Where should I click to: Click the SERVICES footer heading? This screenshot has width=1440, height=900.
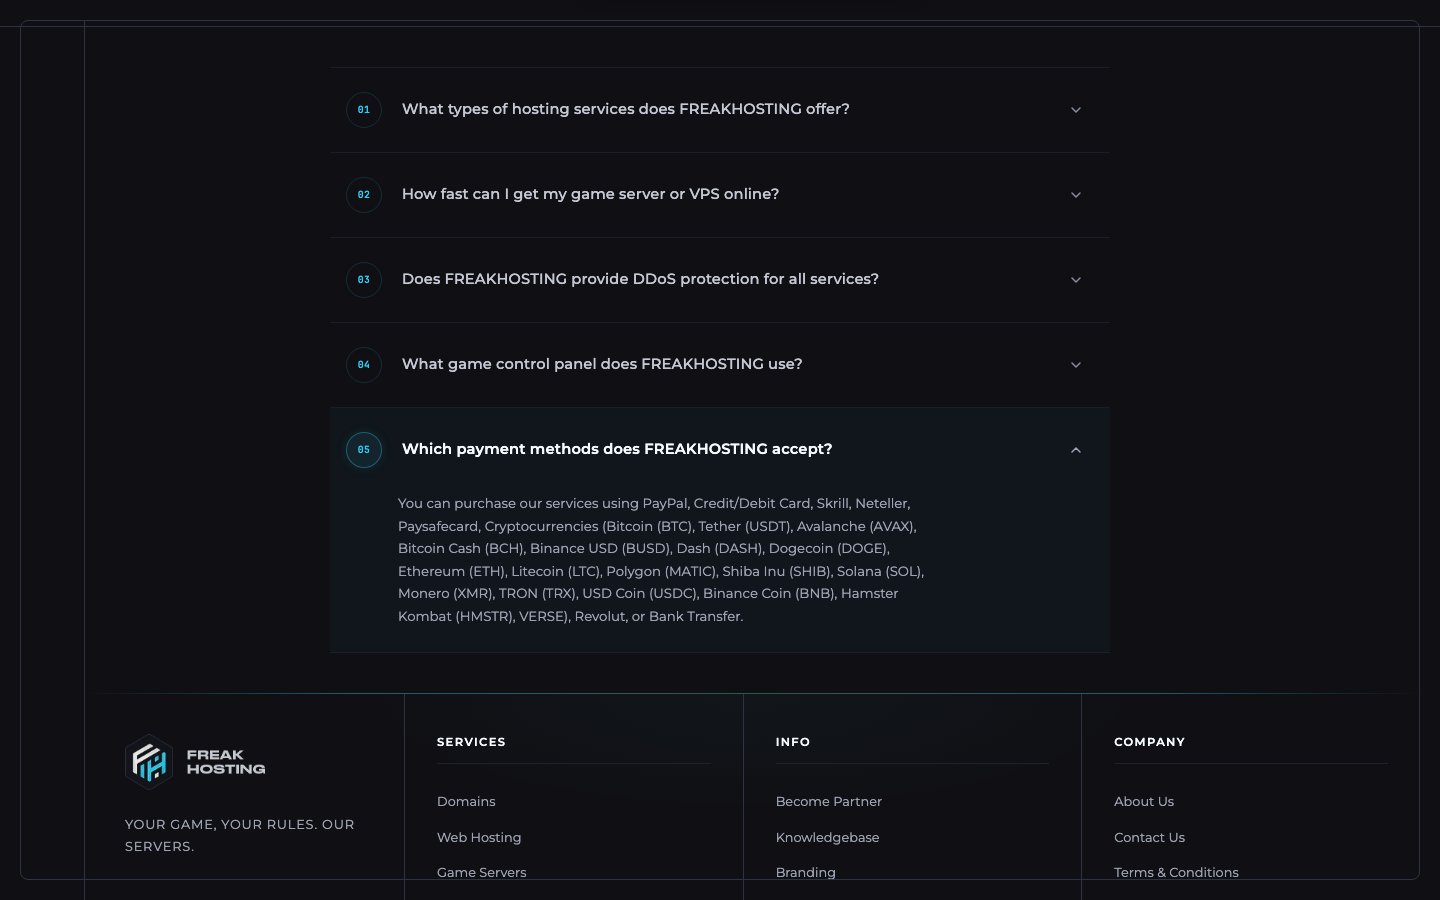(471, 742)
